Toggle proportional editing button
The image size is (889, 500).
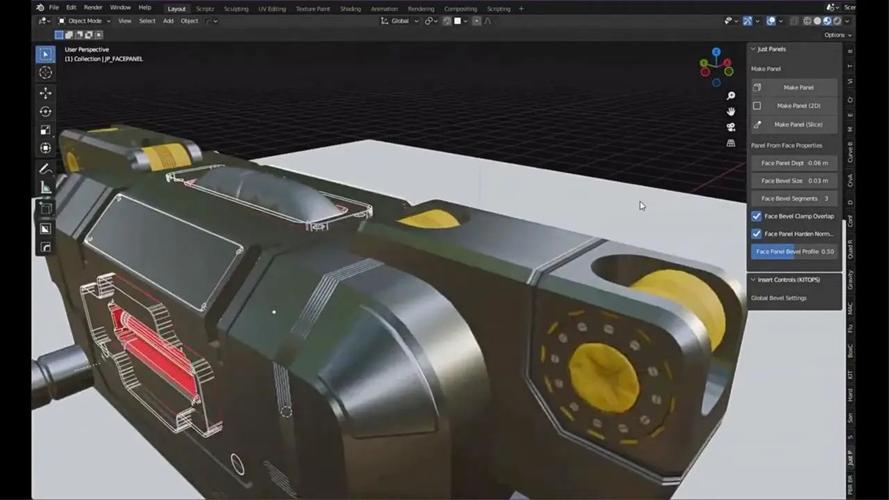[476, 21]
